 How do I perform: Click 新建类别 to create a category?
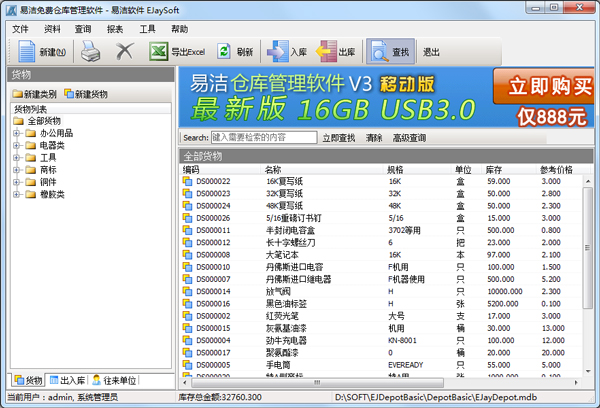coord(34,94)
